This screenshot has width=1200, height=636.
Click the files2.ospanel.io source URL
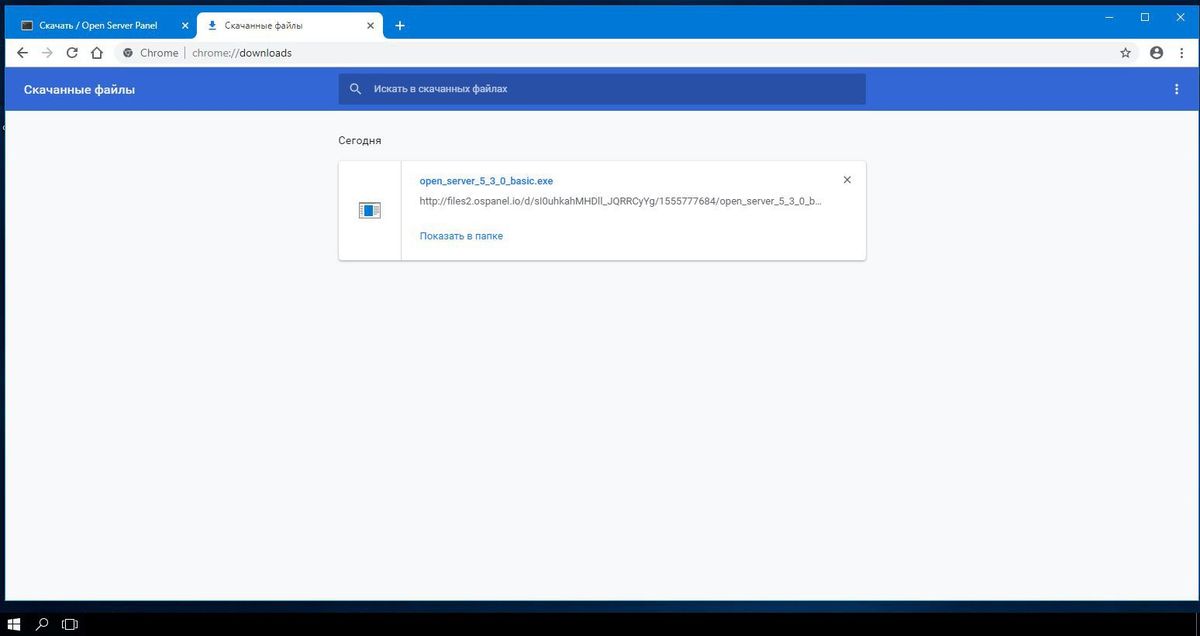pos(620,201)
